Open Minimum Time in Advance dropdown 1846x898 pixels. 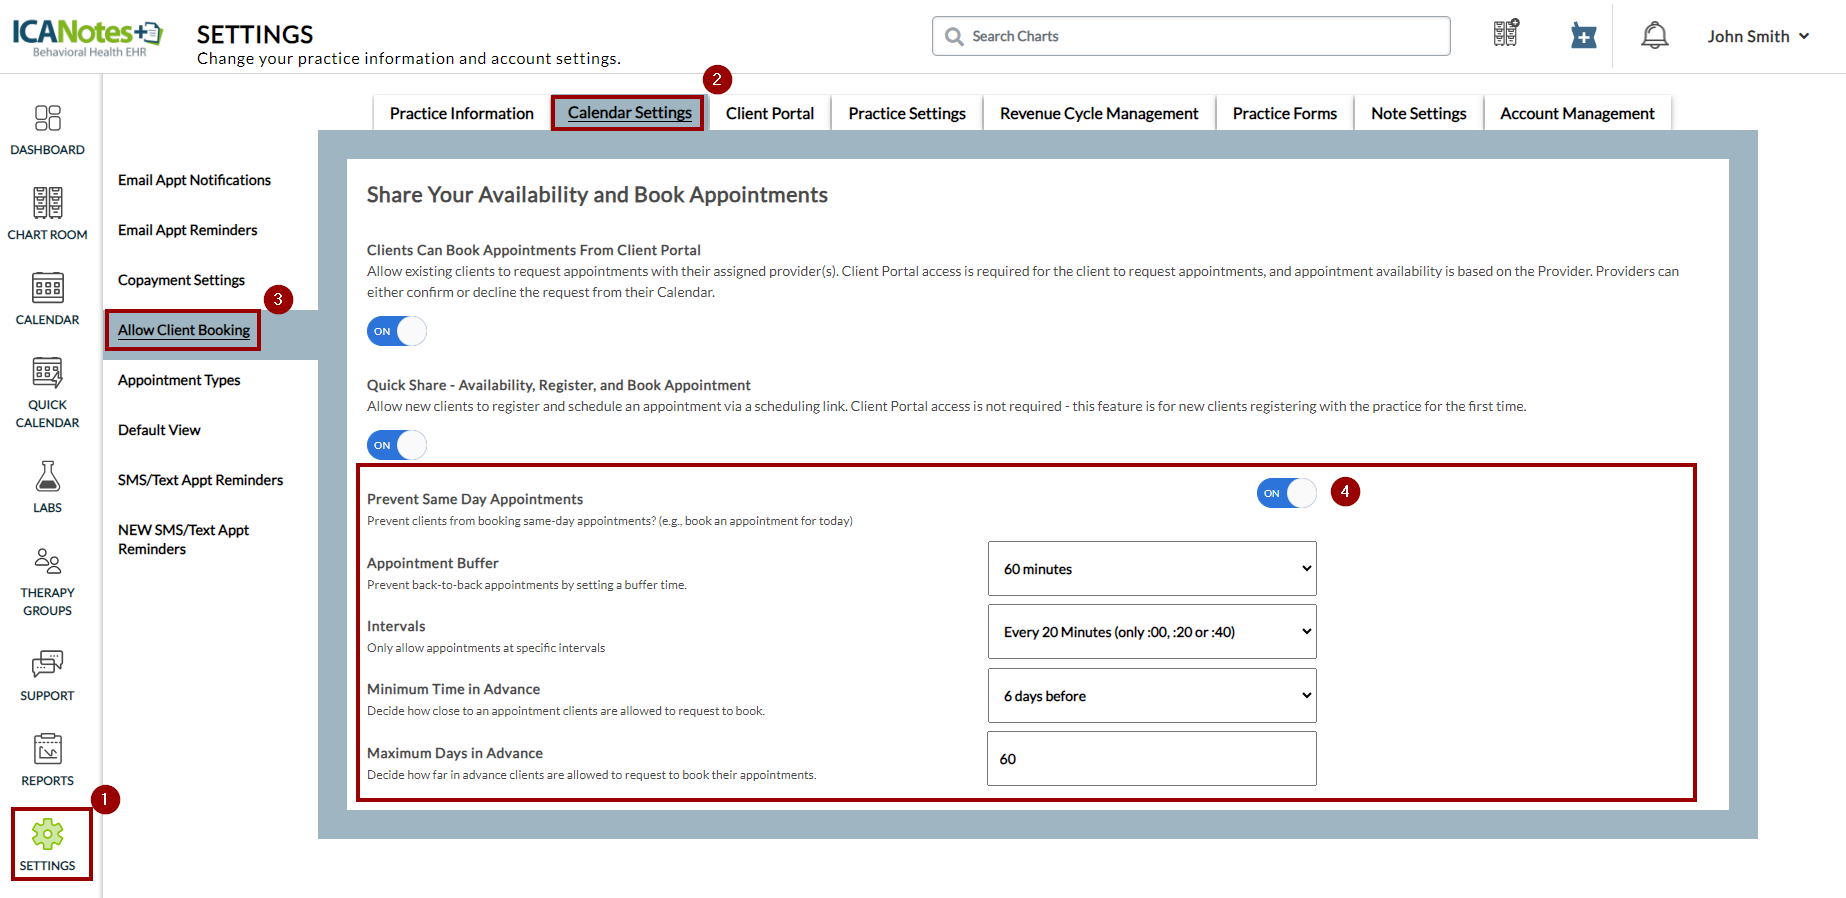pos(1152,696)
